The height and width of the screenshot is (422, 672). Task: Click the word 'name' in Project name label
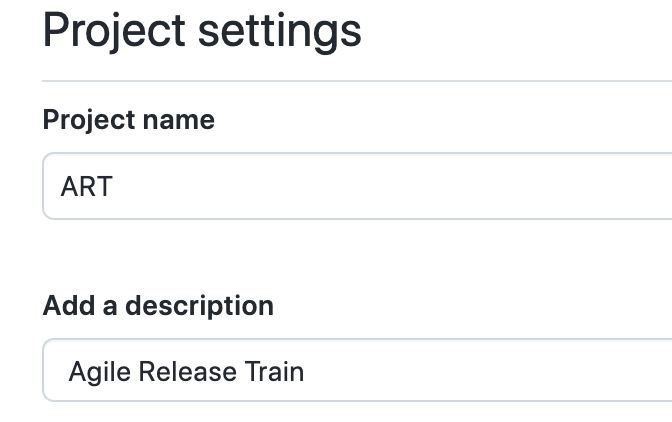[x=178, y=120]
